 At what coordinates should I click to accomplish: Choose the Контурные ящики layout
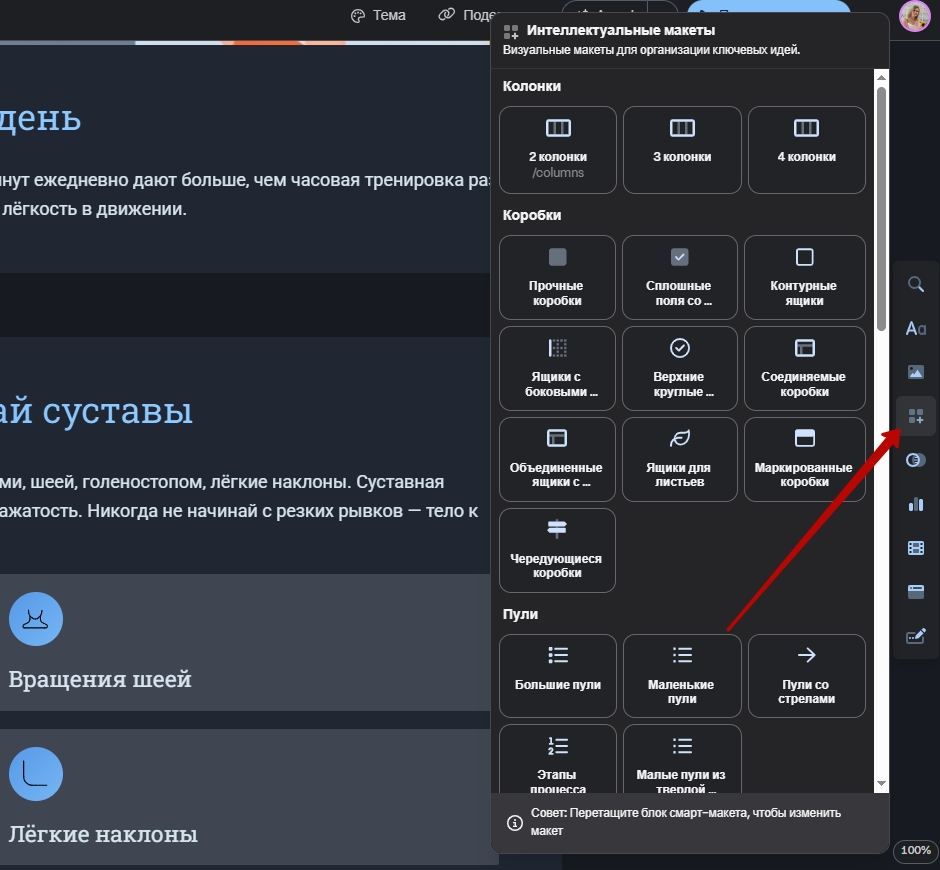coord(804,277)
